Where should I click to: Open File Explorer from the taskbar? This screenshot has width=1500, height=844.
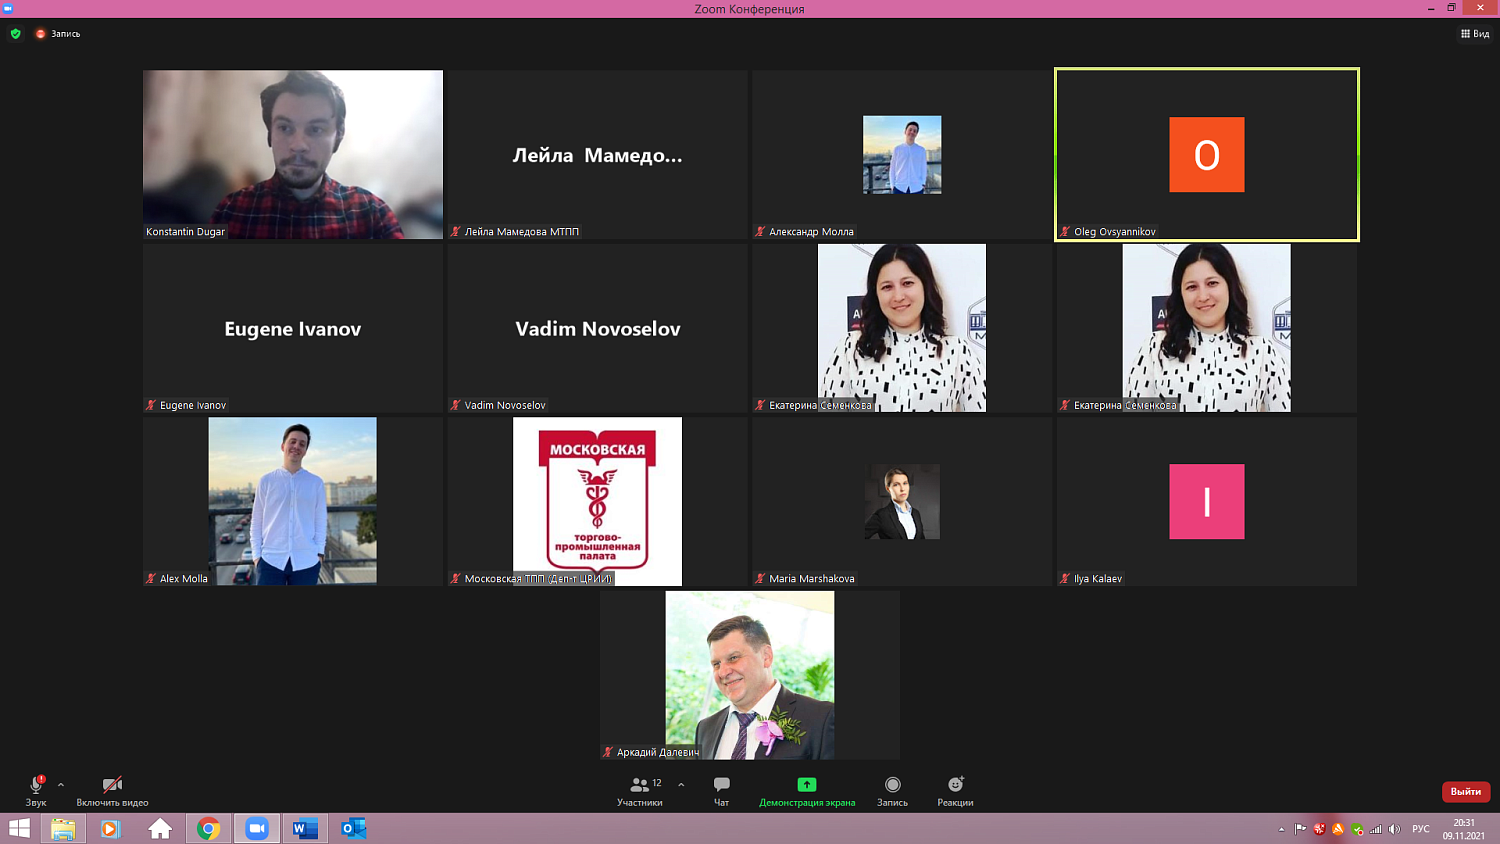[63, 828]
